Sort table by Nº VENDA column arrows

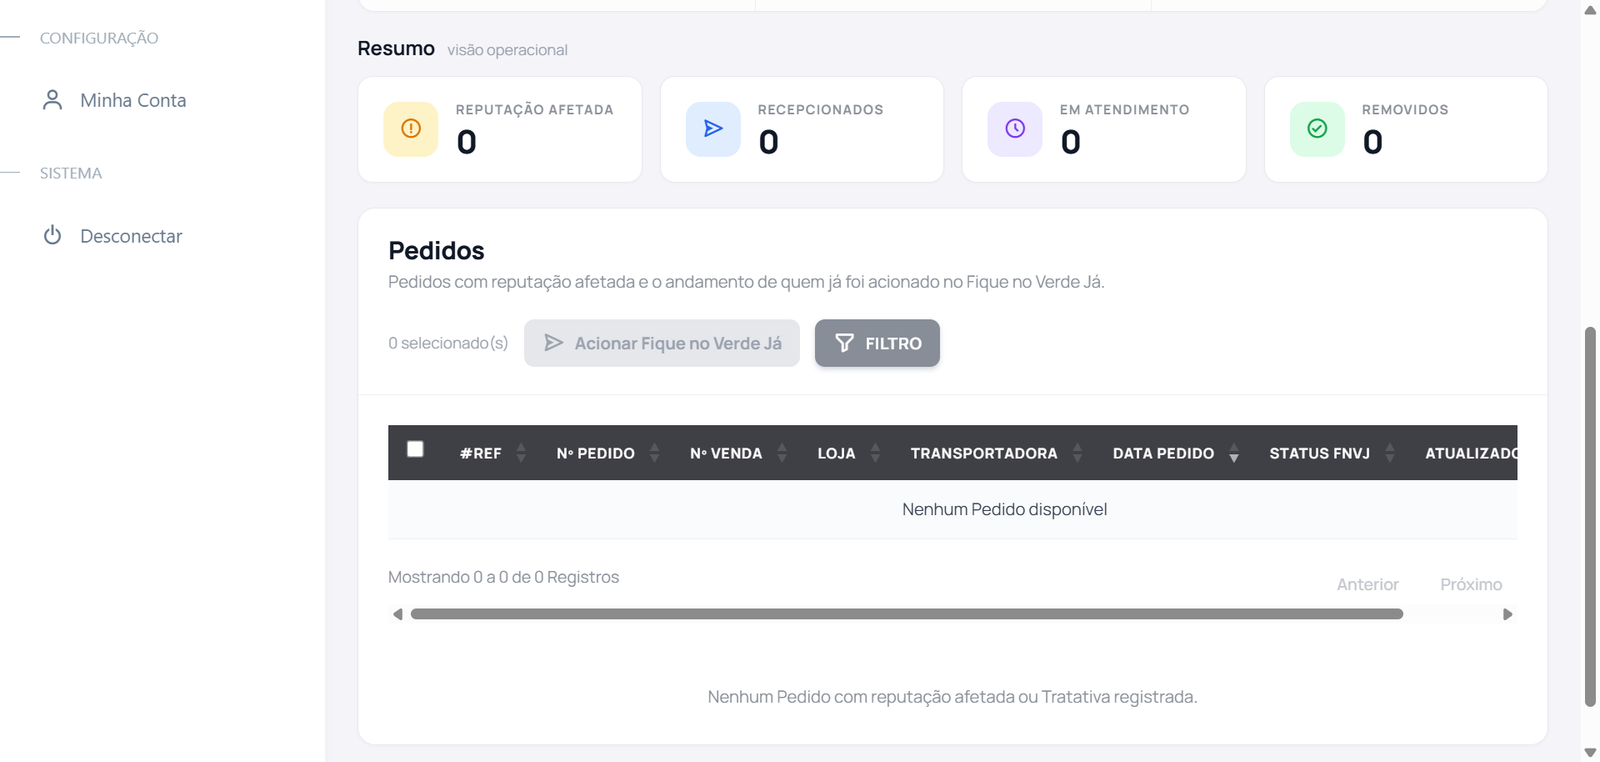[x=782, y=453]
